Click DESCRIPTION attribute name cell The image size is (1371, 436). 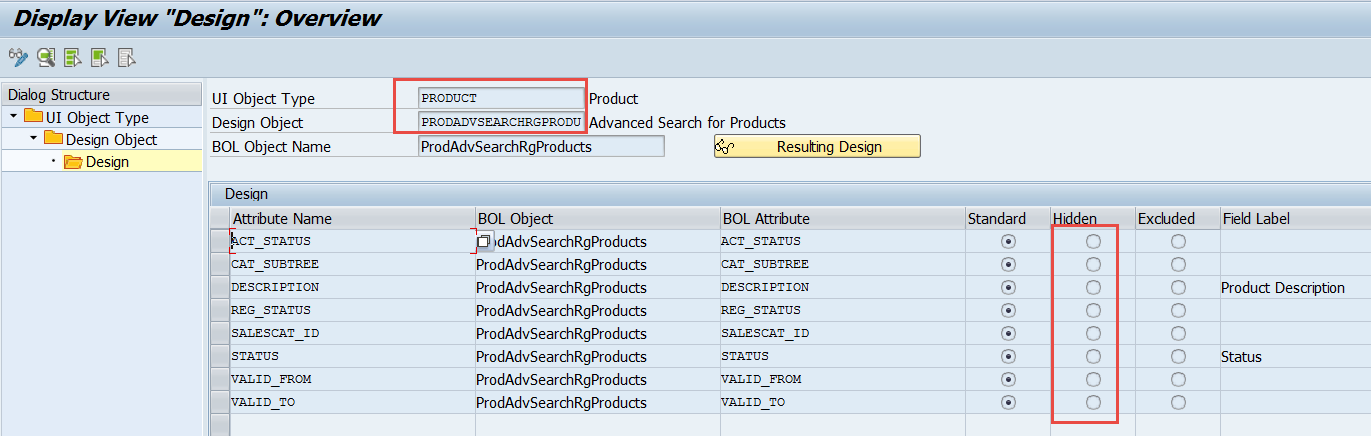point(352,287)
